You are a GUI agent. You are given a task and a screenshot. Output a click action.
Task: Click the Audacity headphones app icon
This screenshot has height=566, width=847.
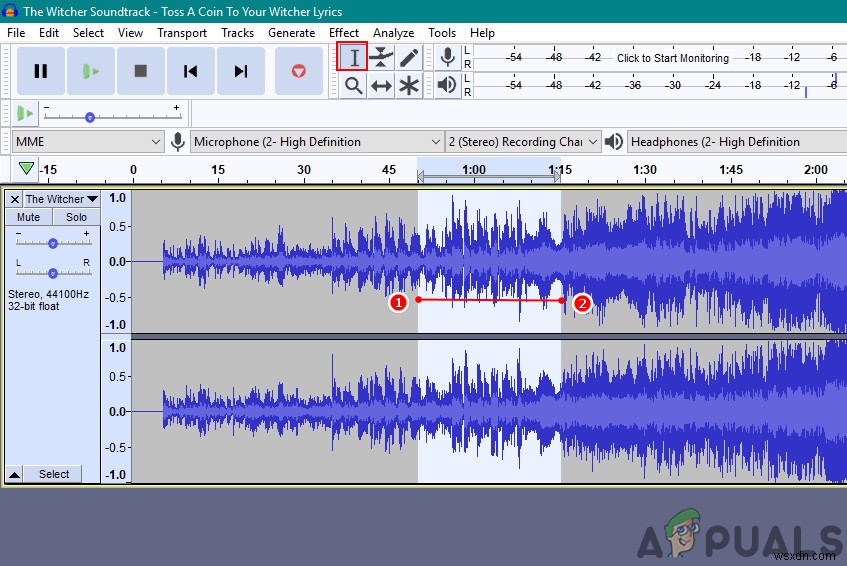point(10,11)
